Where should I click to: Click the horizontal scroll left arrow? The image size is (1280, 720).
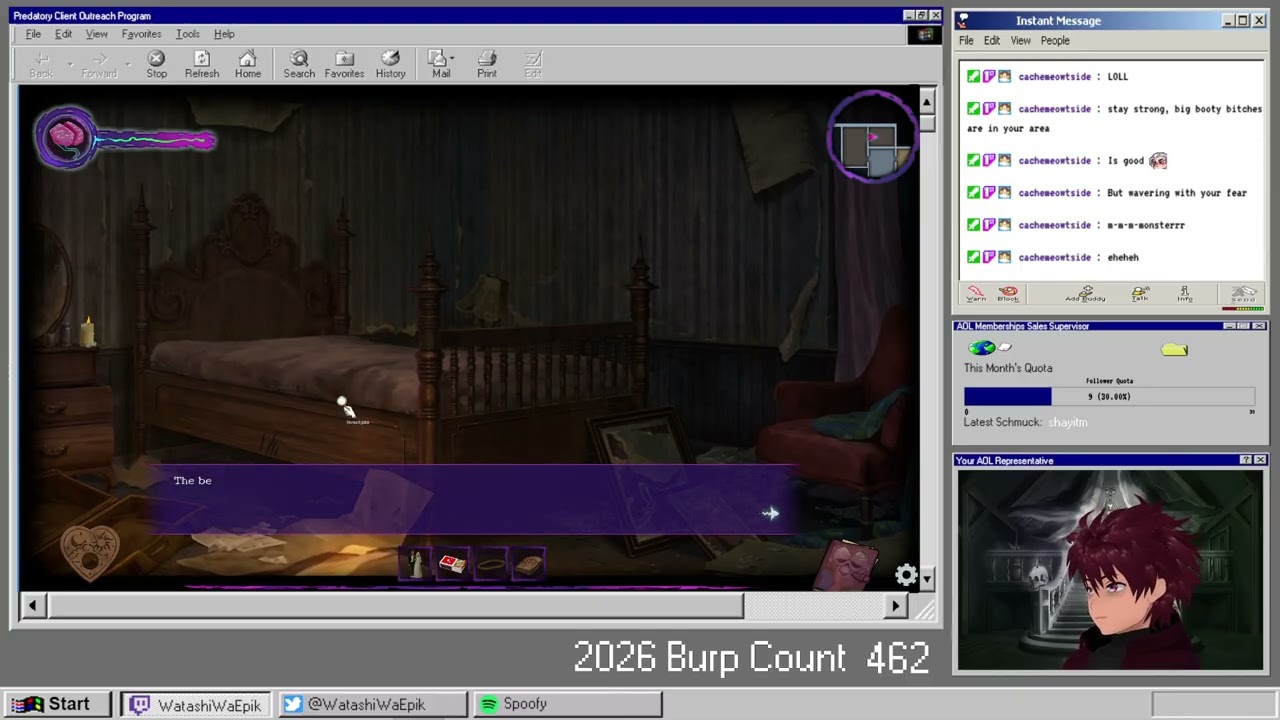(x=32, y=606)
